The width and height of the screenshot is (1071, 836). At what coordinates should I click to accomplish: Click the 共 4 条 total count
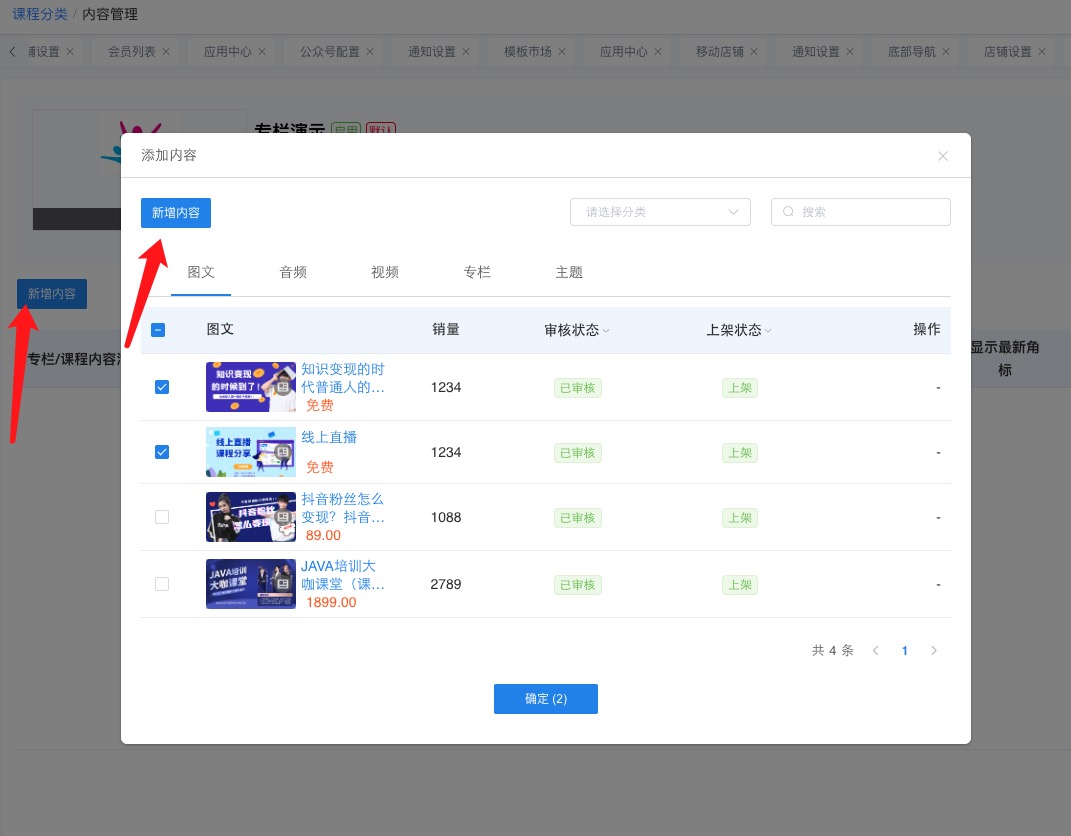pos(833,650)
